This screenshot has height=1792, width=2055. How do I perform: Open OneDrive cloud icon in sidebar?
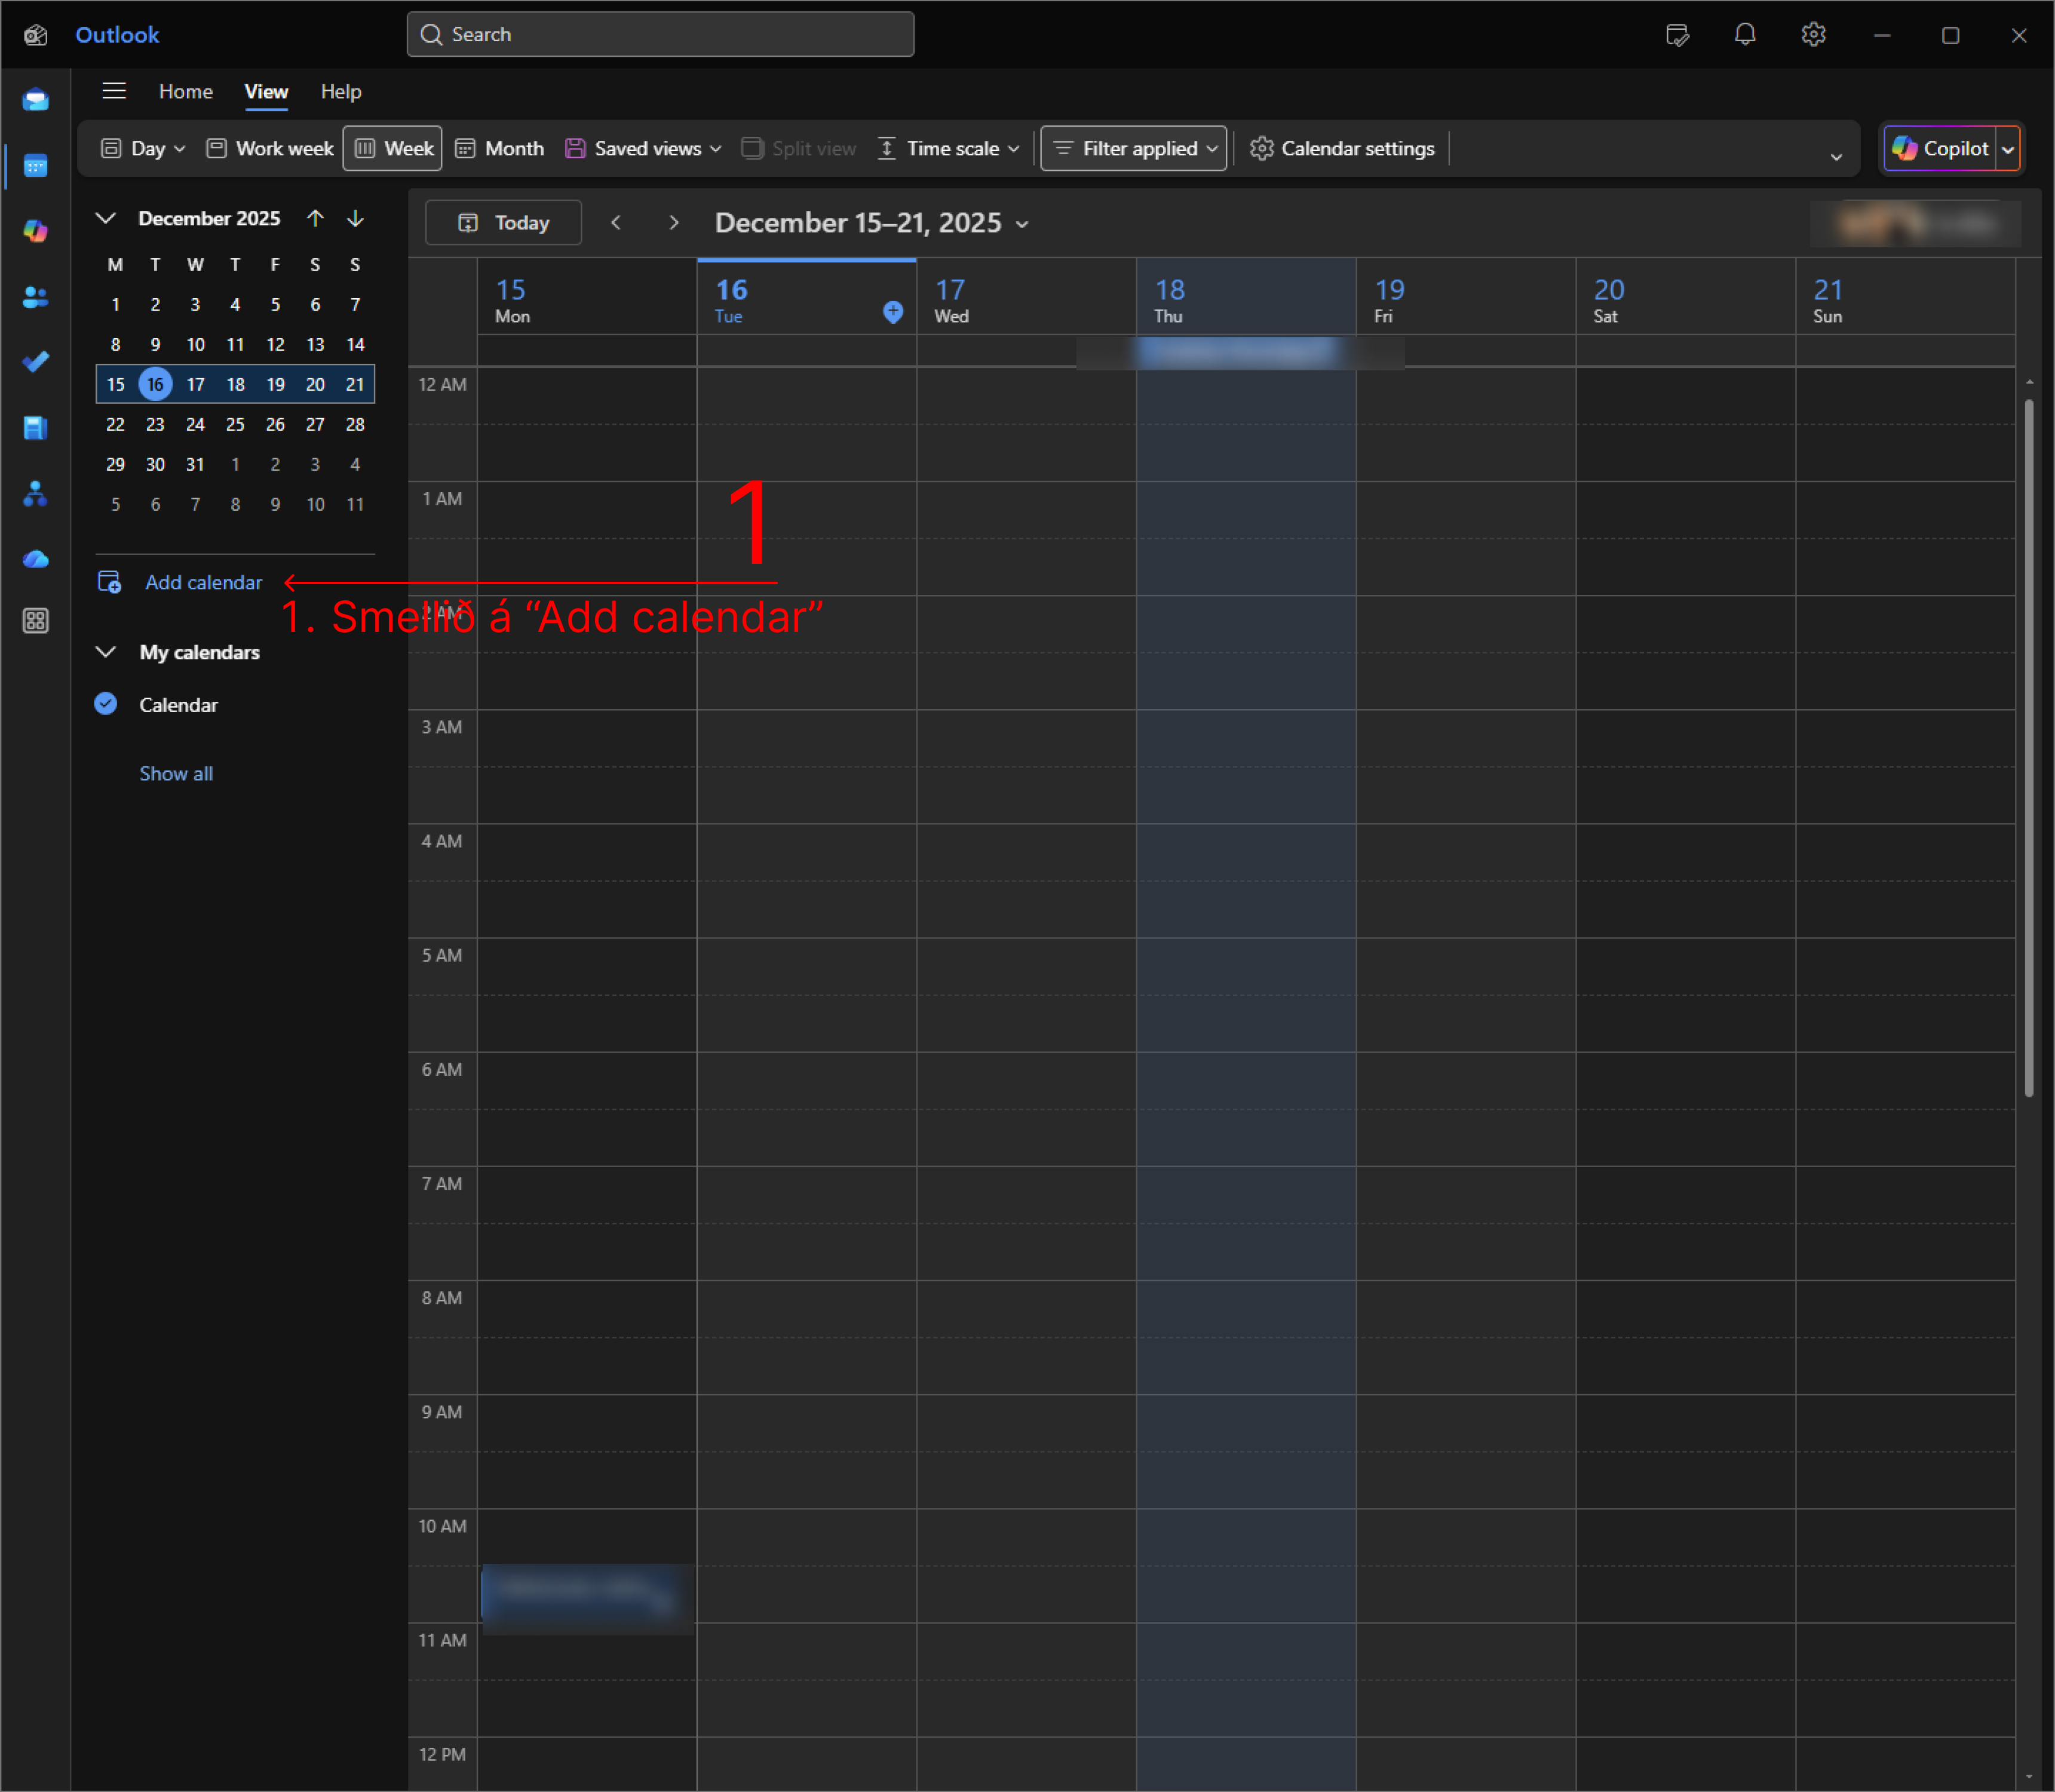click(36, 559)
